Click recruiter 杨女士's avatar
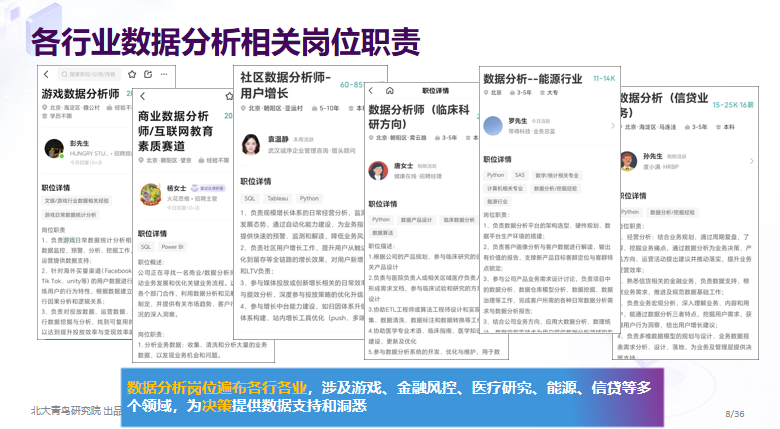This screenshot has height=429, width=780. [150, 195]
